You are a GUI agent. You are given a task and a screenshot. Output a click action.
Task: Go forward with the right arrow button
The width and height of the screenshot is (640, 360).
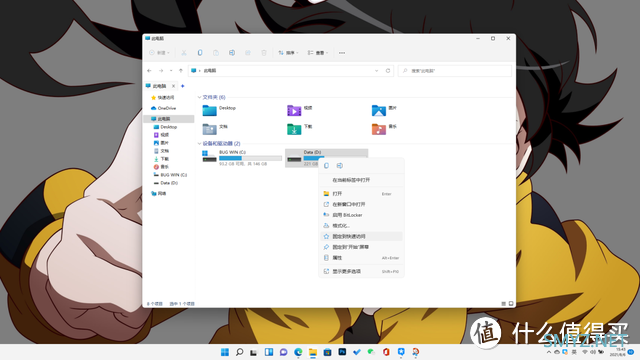coord(161,71)
